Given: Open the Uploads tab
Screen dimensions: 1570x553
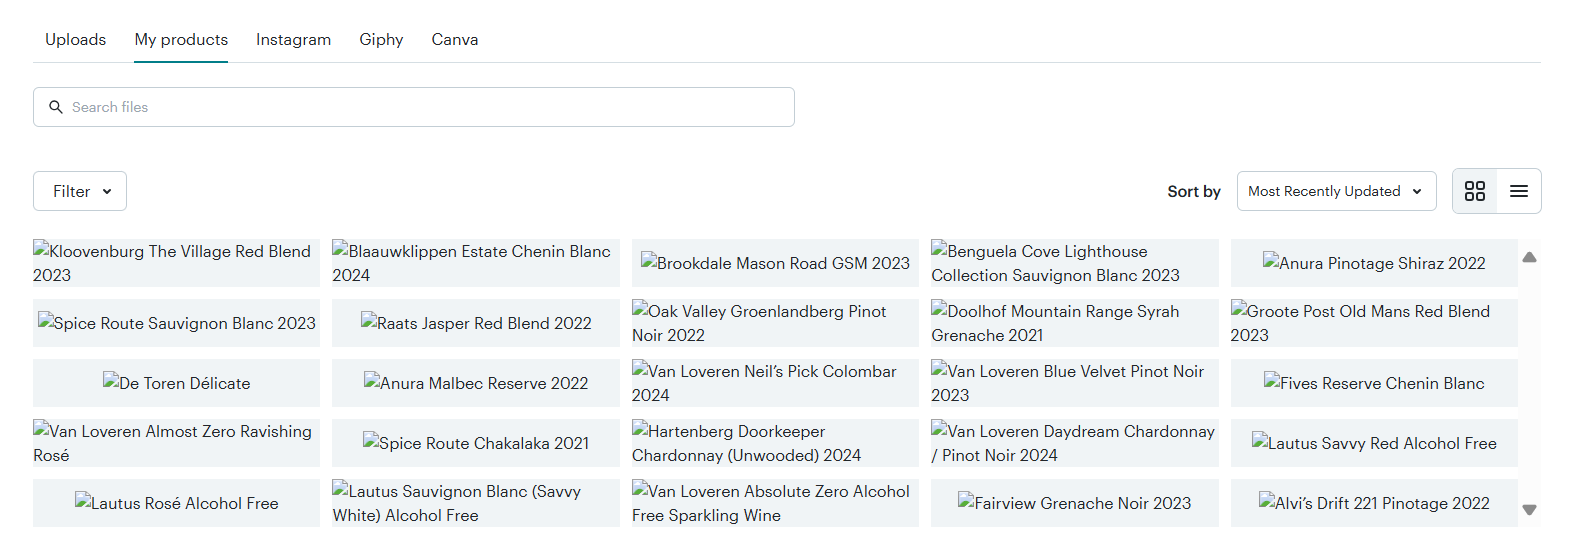Looking at the screenshot, I should 75,40.
